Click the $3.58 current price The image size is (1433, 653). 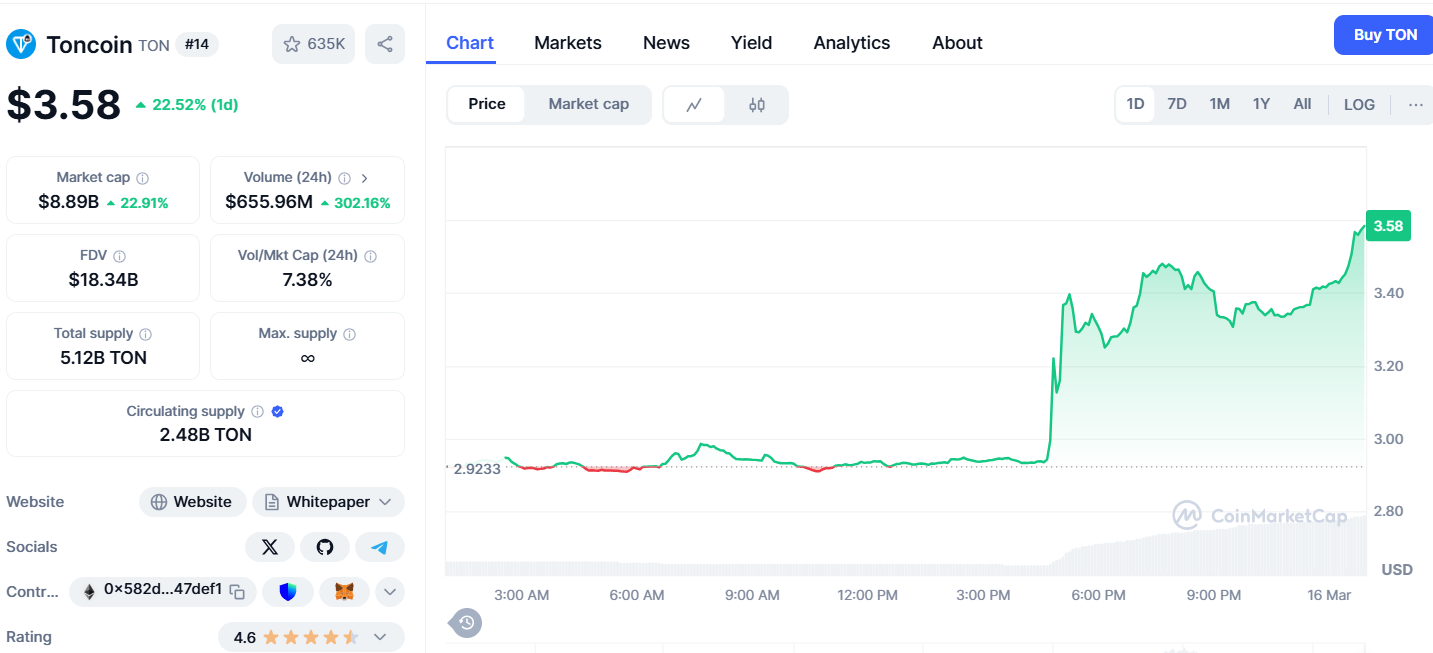[x=64, y=105]
